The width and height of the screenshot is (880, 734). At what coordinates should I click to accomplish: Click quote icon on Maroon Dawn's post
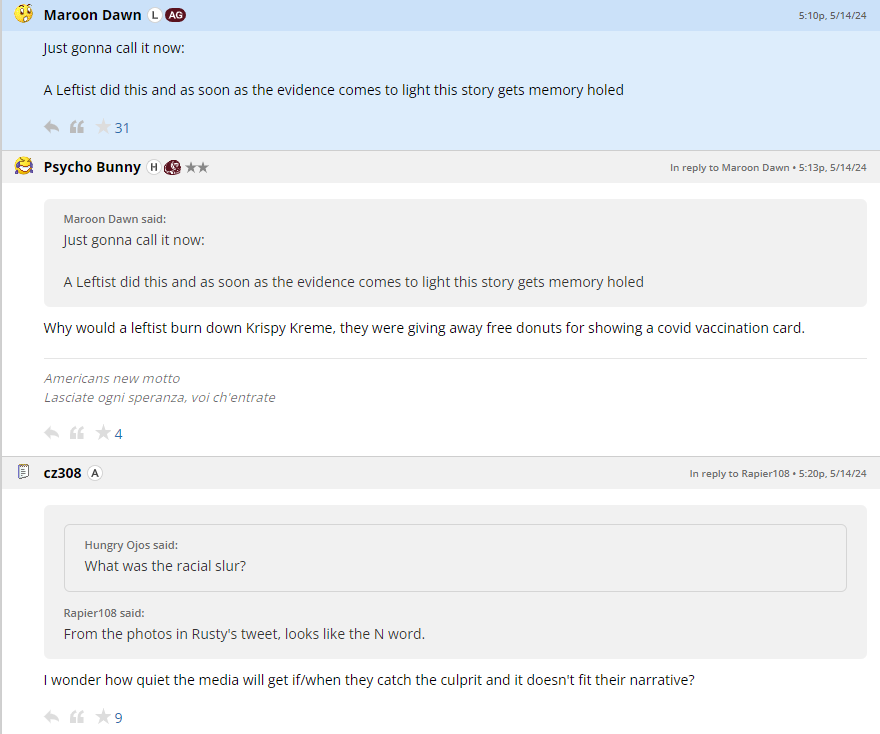pos(77,127)
